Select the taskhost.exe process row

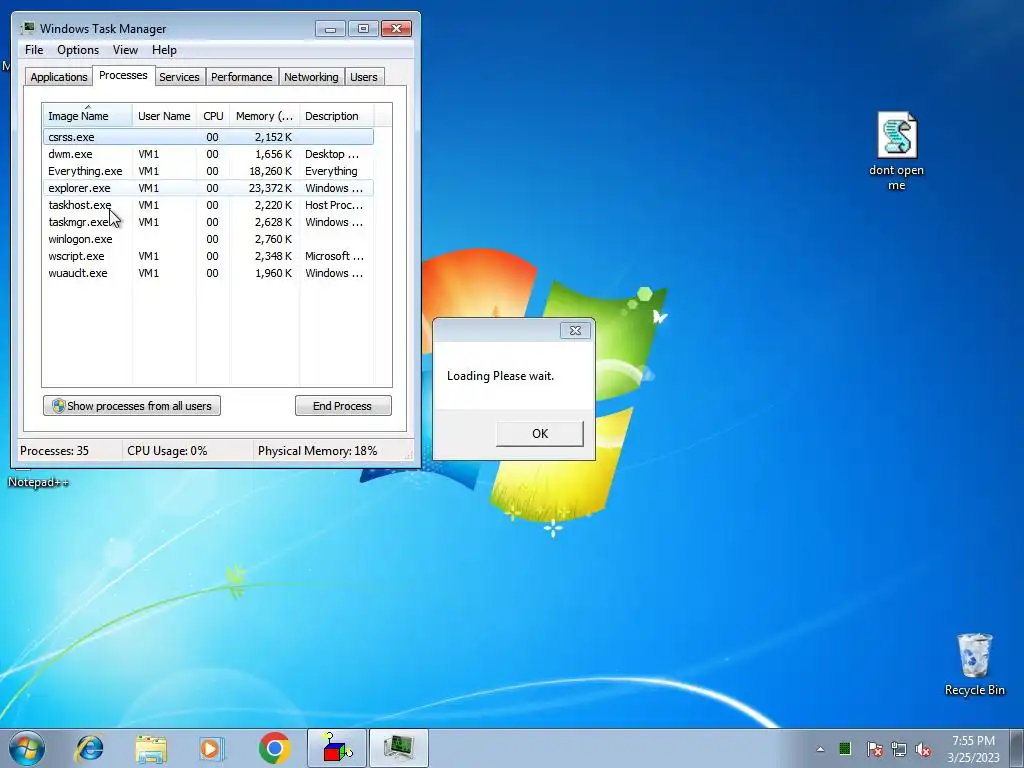point(208,205)
